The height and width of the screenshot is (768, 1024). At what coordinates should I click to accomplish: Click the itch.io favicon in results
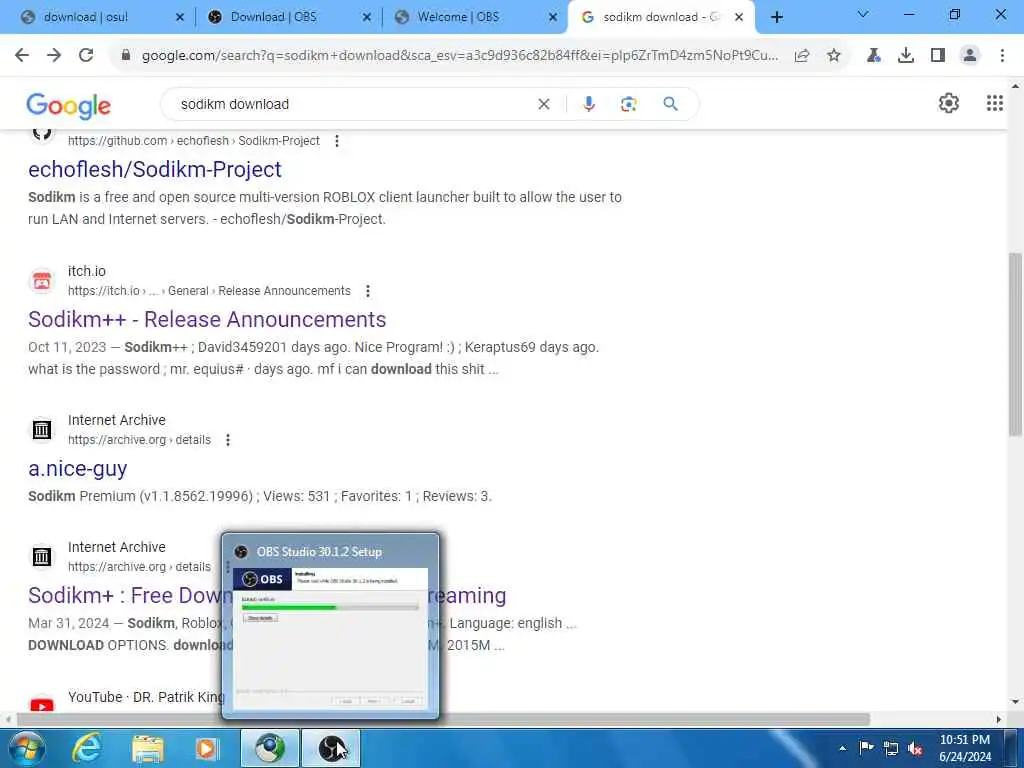(42, 281)
